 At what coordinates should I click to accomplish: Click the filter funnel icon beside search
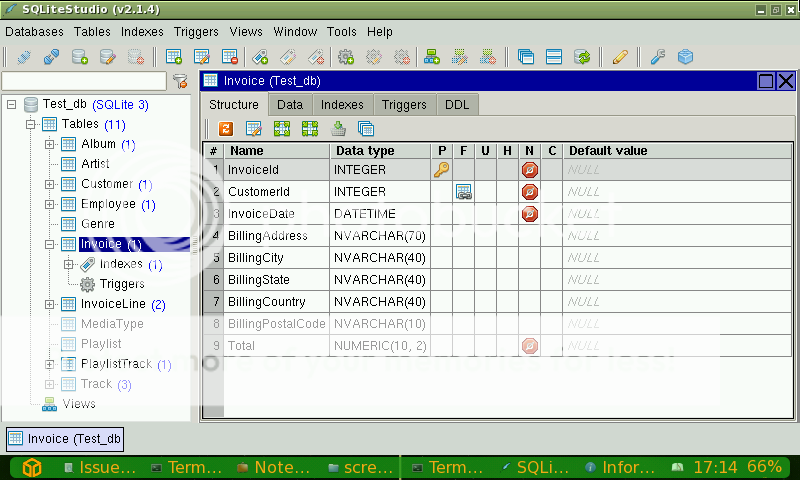click(x=180, y=81)
